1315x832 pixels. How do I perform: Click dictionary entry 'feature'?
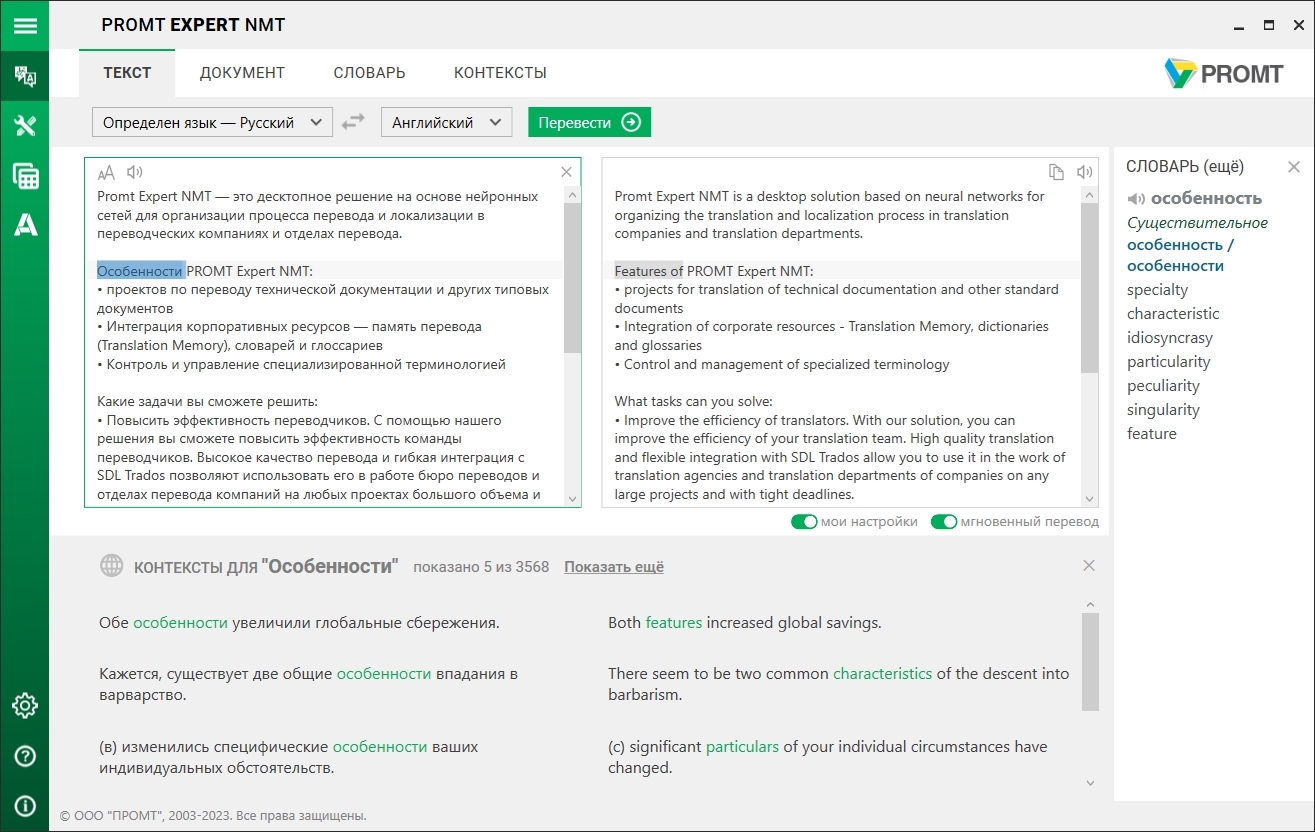[x=1152, y=434]
